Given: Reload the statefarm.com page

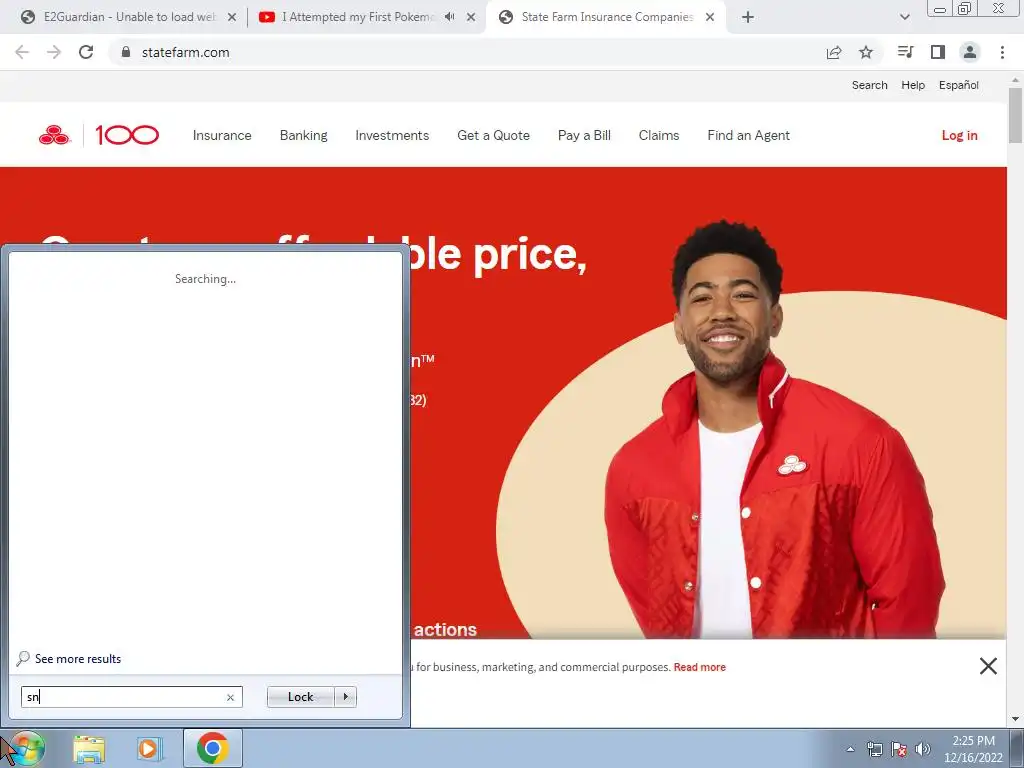Looking at the screenshot, I should [86, 52].
